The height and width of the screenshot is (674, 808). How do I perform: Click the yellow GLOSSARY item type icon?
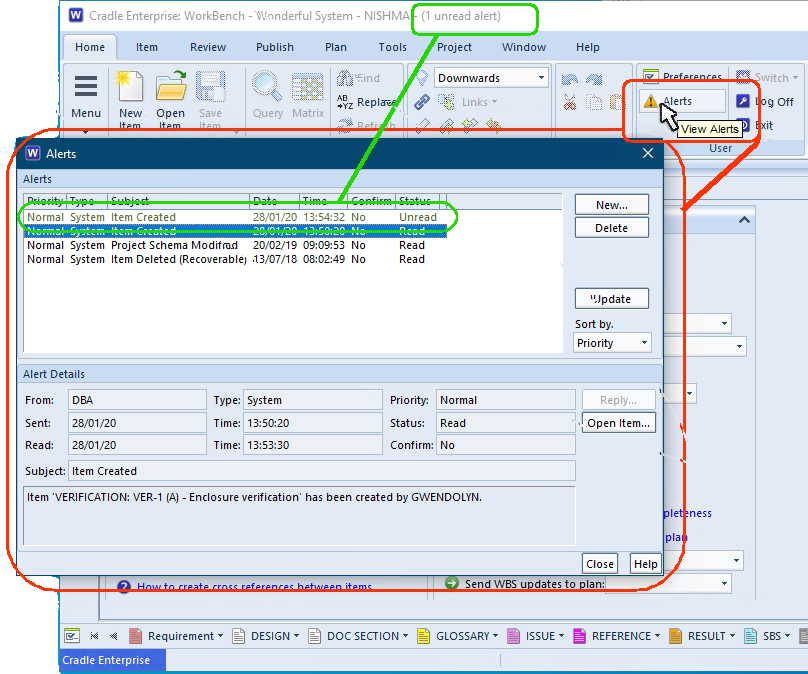[x=424, y=636]
